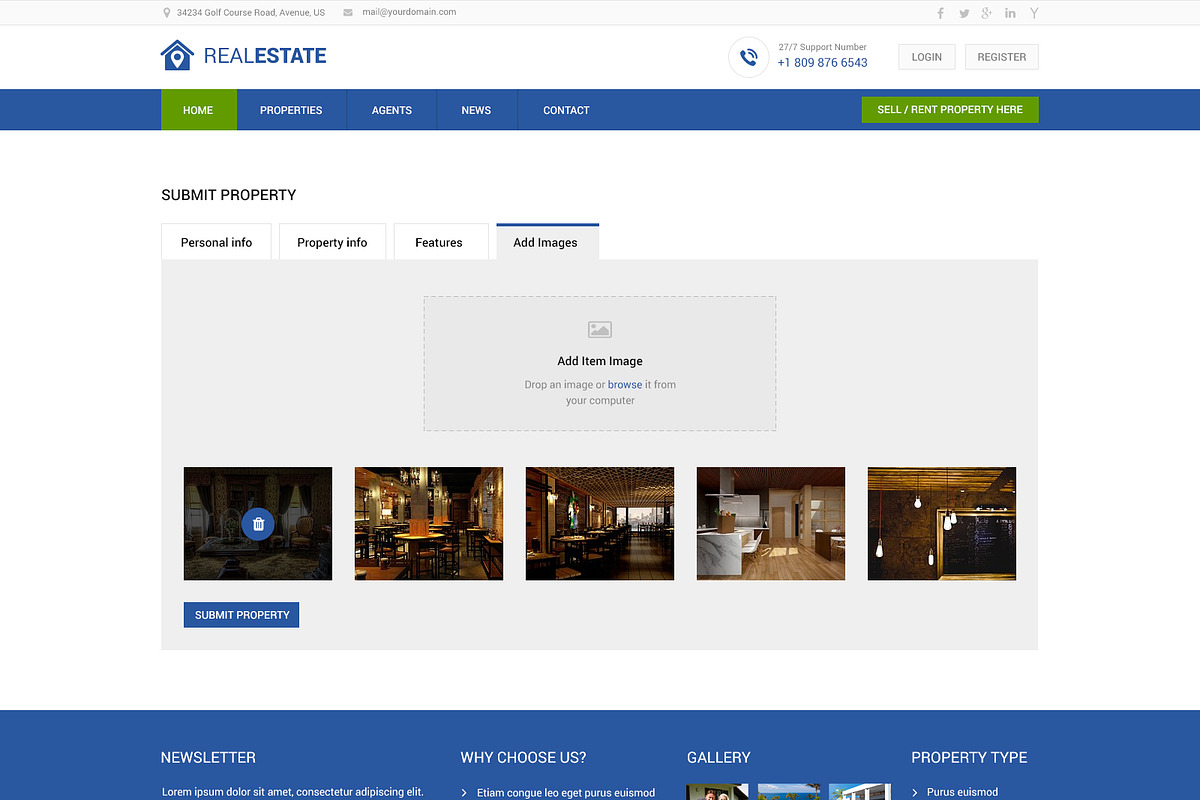
Task: Open the Y social icon in top bar
Action: tap(1034, 13)
